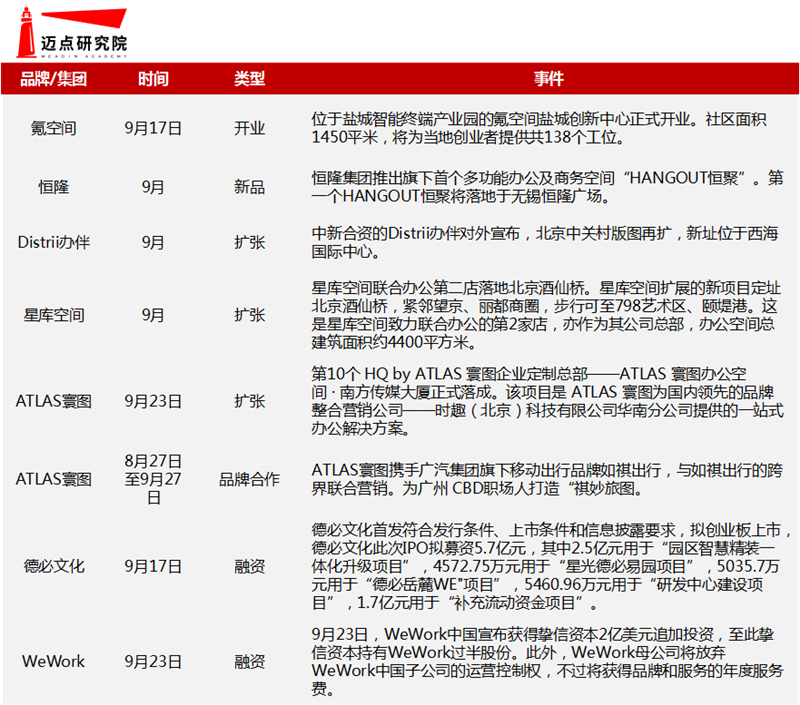Click the WeWork中国 financing event text

point(548,661)
